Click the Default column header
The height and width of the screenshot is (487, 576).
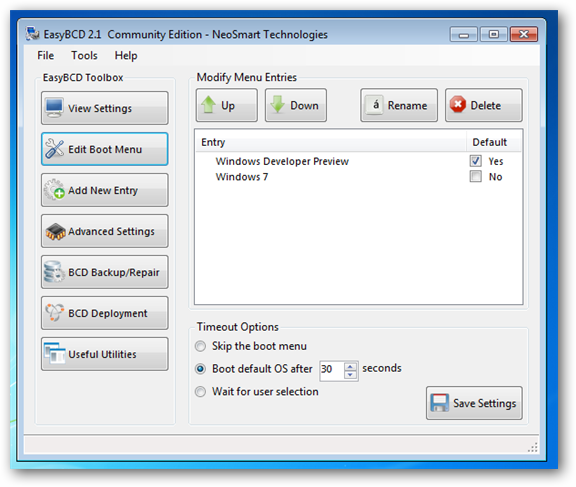pyautogui.click(x=494, y=142)
